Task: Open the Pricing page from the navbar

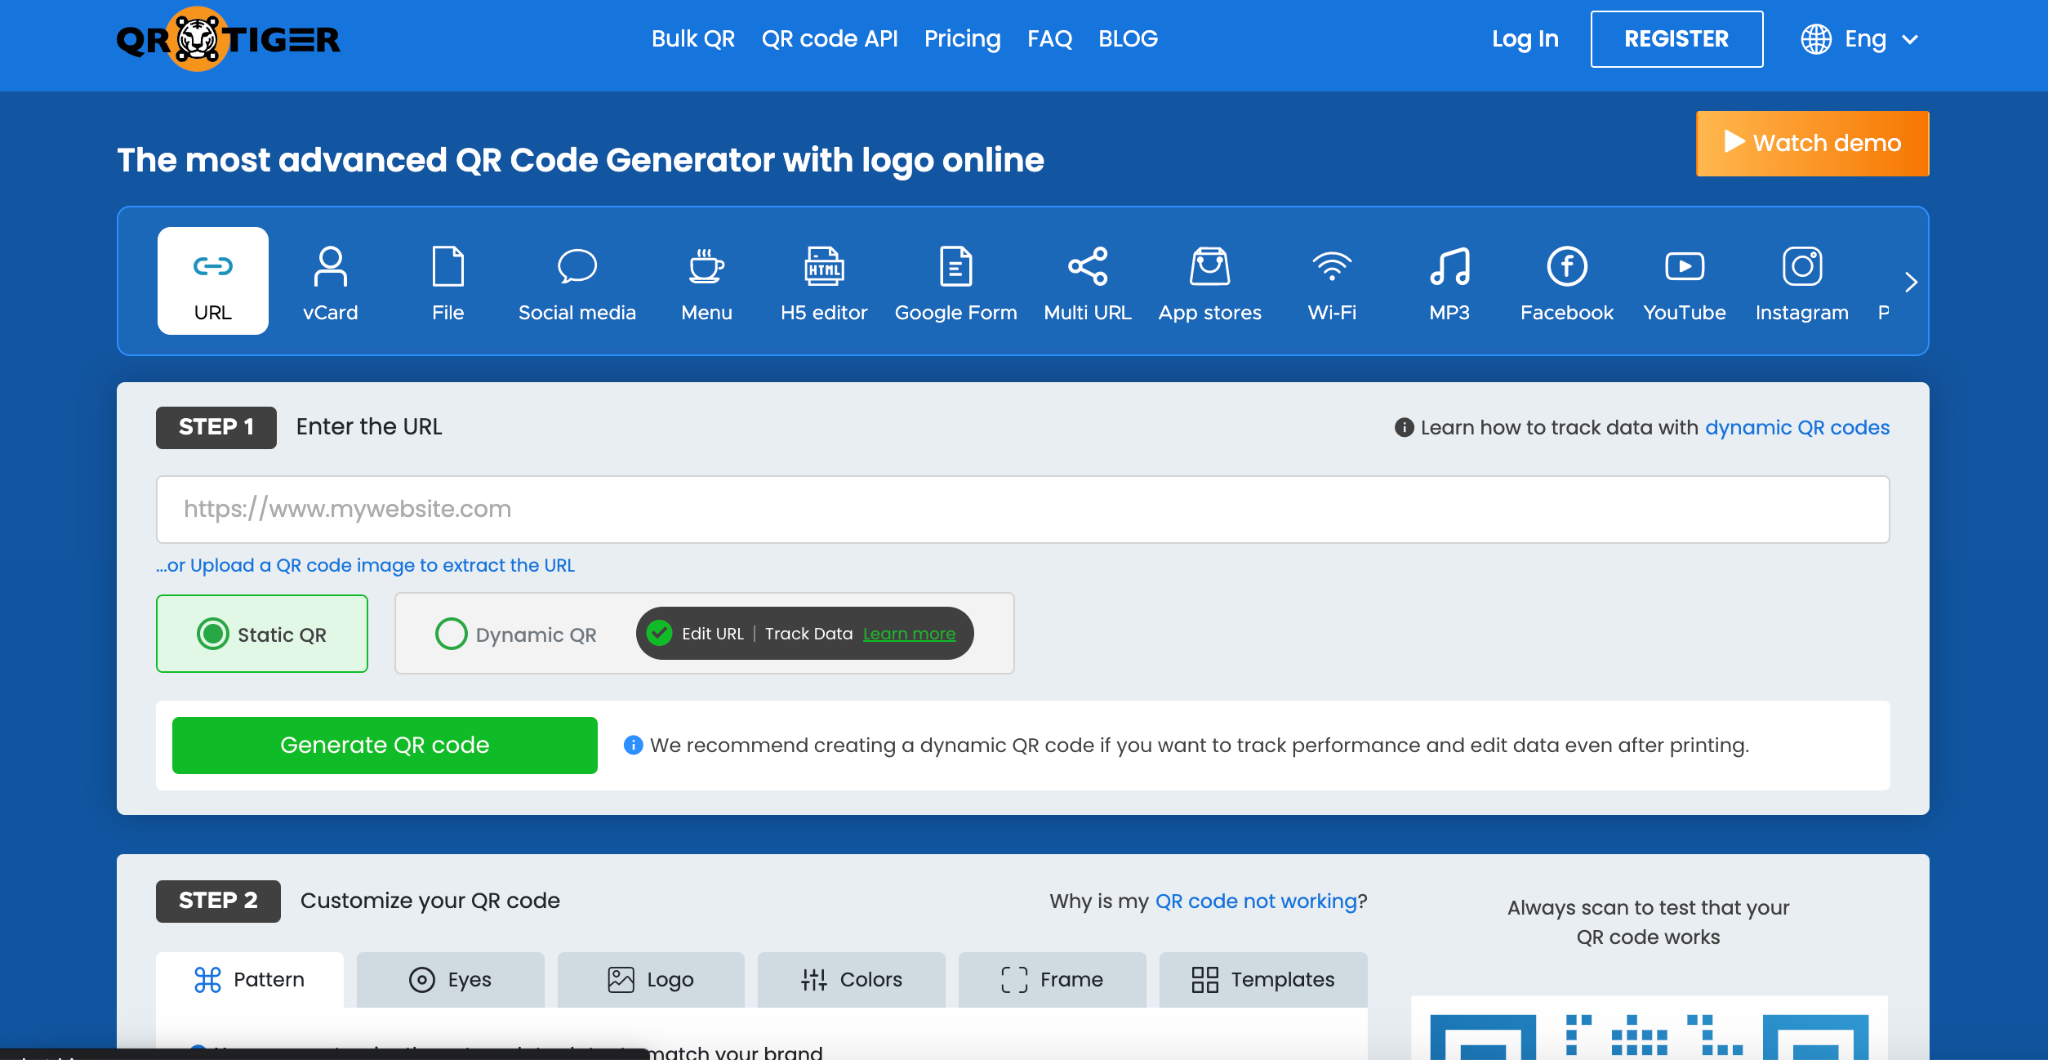Action: point(962,38)
